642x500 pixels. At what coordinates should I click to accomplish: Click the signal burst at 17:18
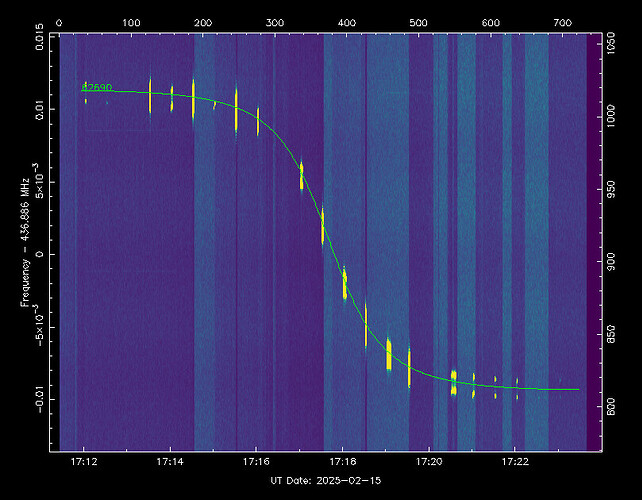[x=344, y=285]
